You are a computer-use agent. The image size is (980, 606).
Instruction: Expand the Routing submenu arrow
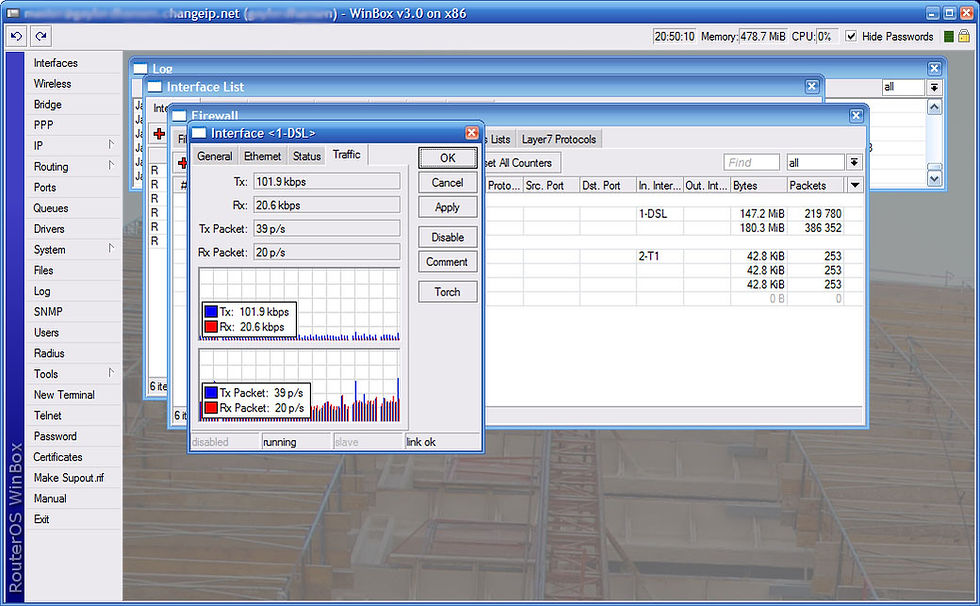[x=111, y=166]
